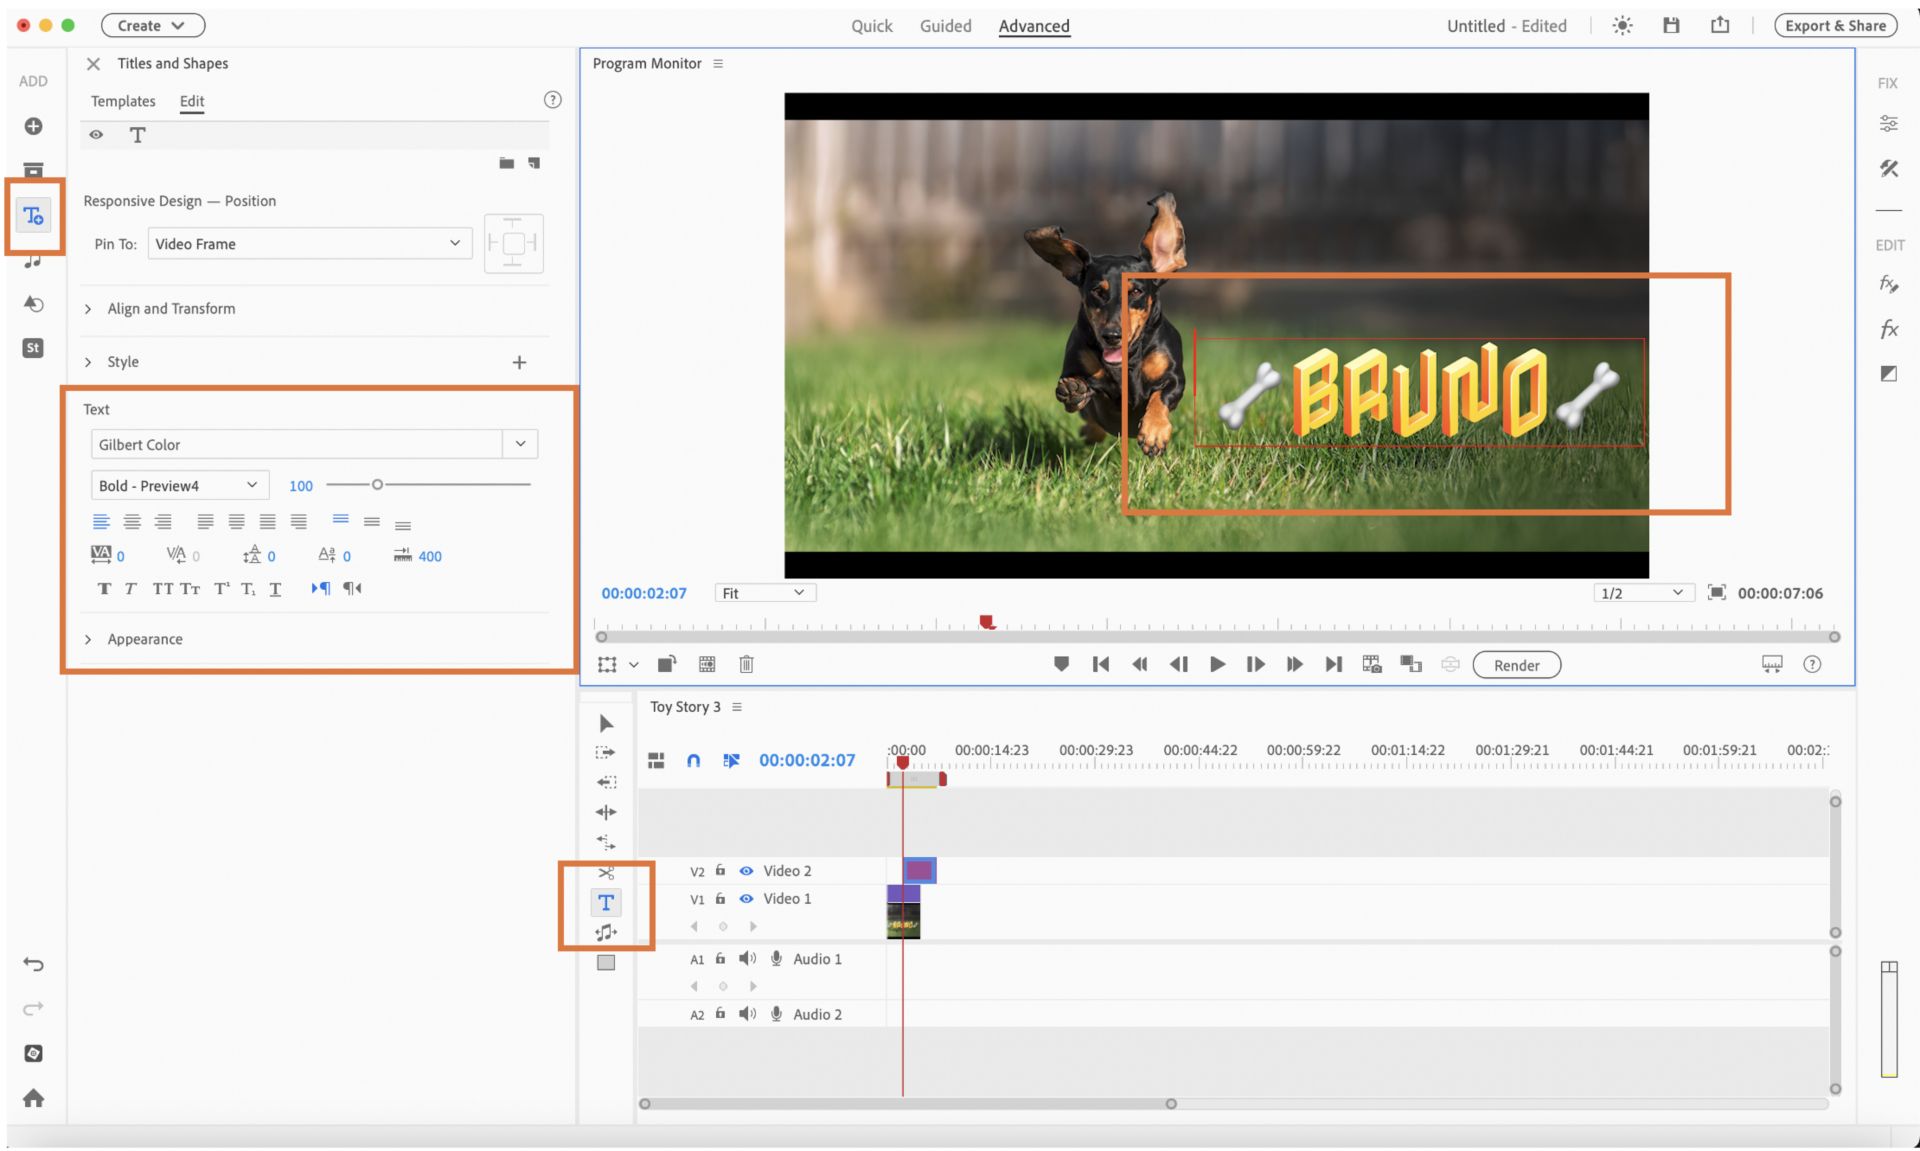Select the Type tool in timeline toolbar
The width and height of the screenshot is (1920, 1151).
pyautogui.click(x=605, y=902)
